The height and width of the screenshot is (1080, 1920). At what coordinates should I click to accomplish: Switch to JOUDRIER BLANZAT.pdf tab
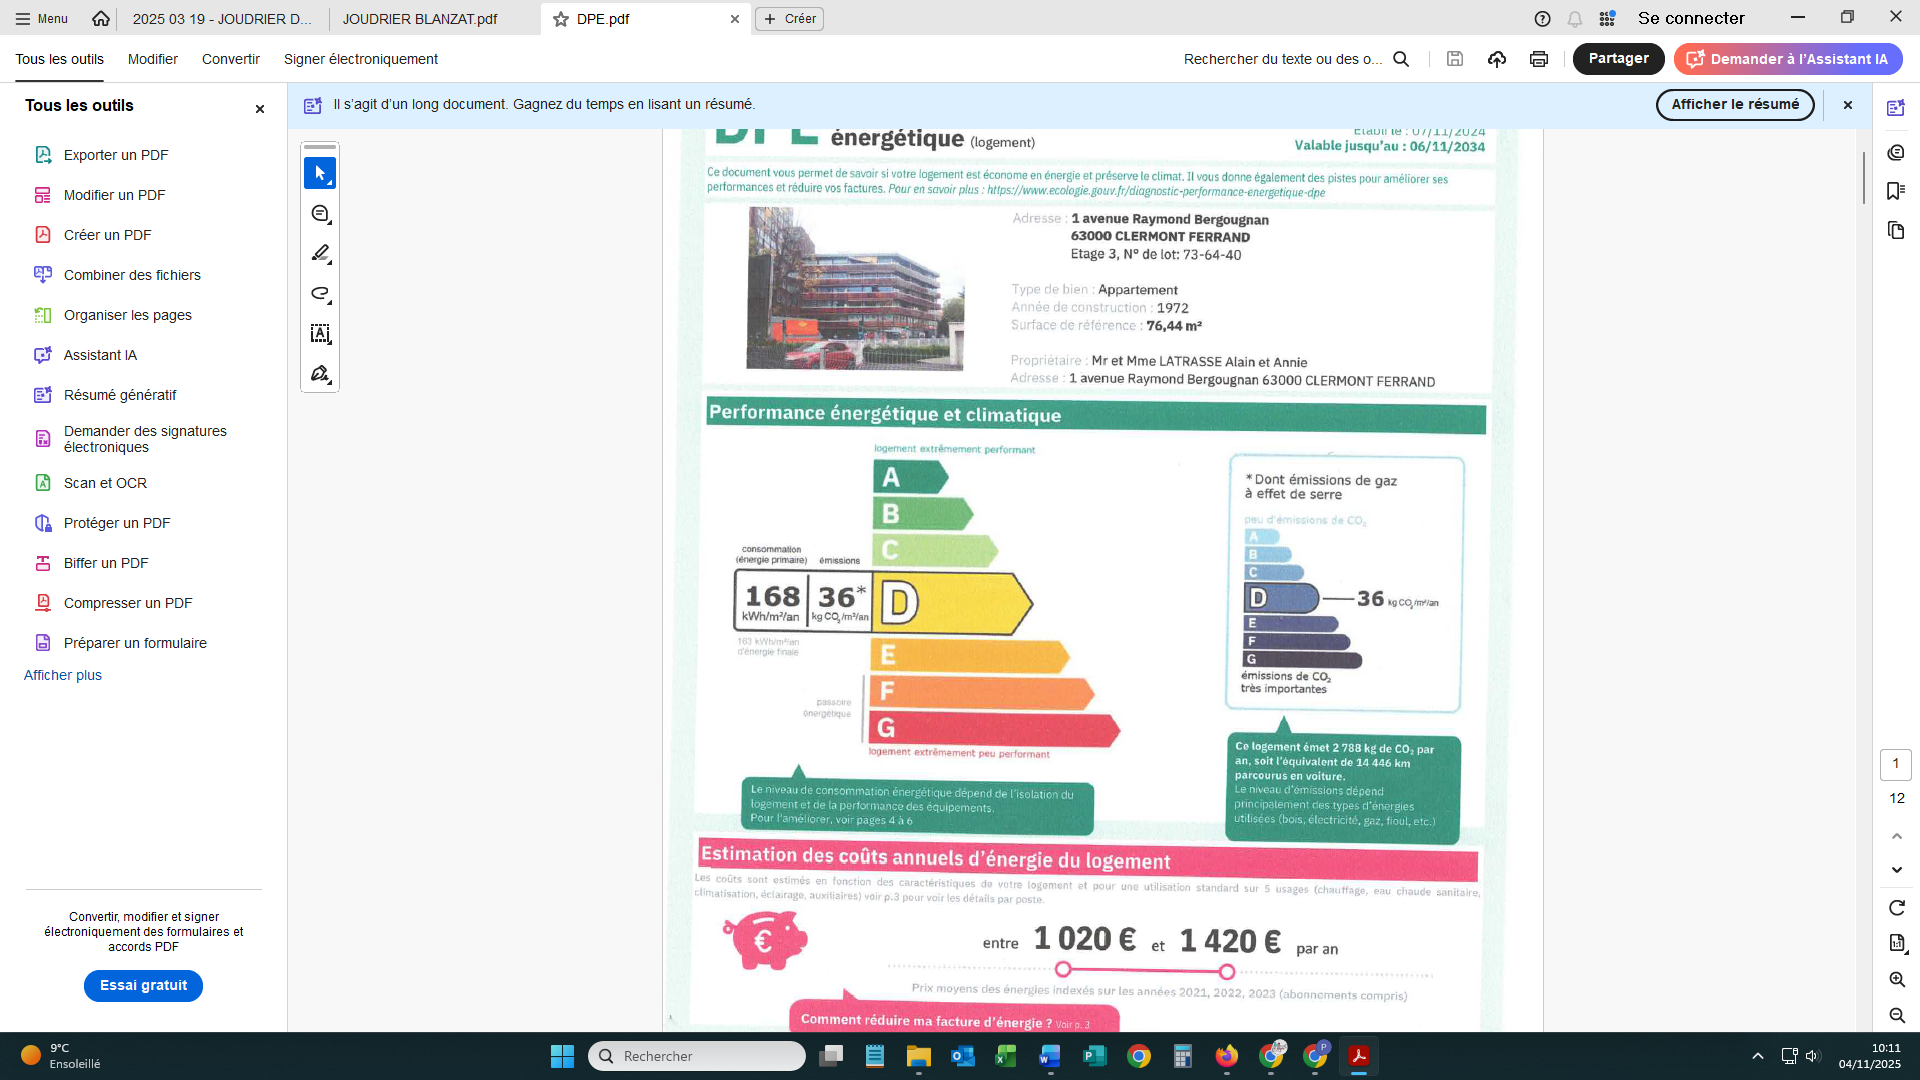point(420,19)
